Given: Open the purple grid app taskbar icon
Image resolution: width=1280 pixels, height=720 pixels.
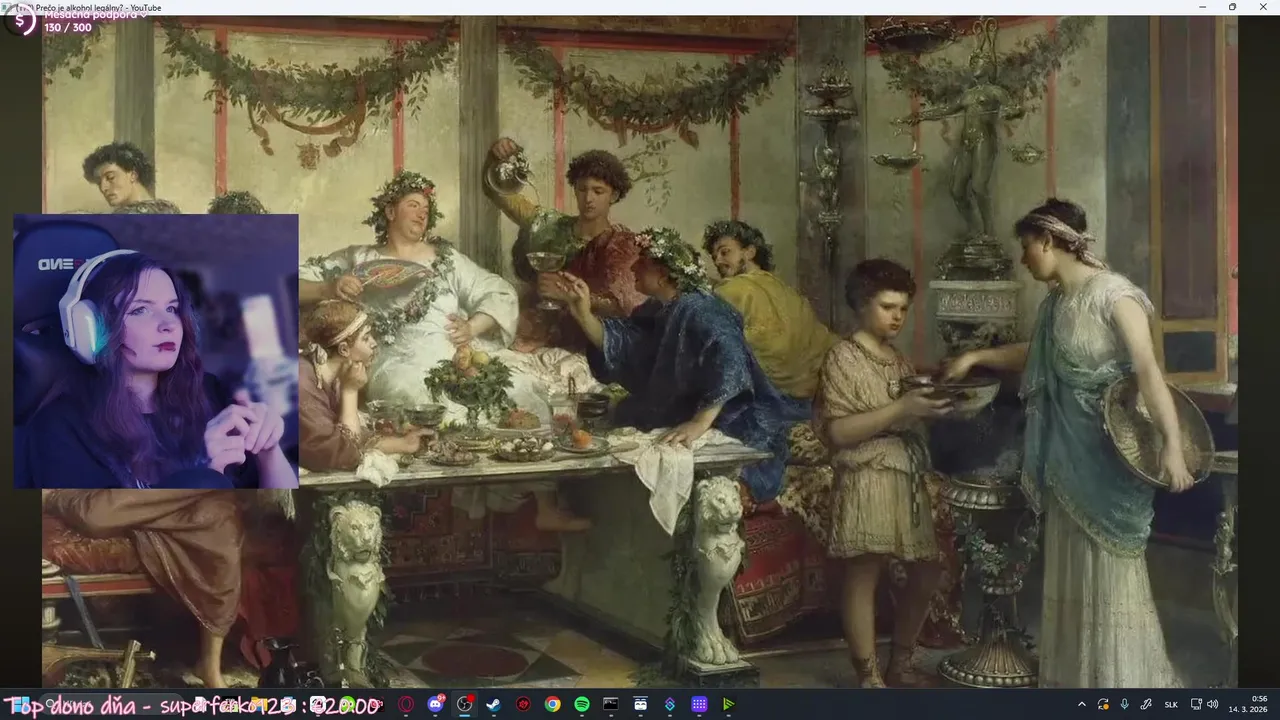Looking at the screenshot, I should (699, 704).
